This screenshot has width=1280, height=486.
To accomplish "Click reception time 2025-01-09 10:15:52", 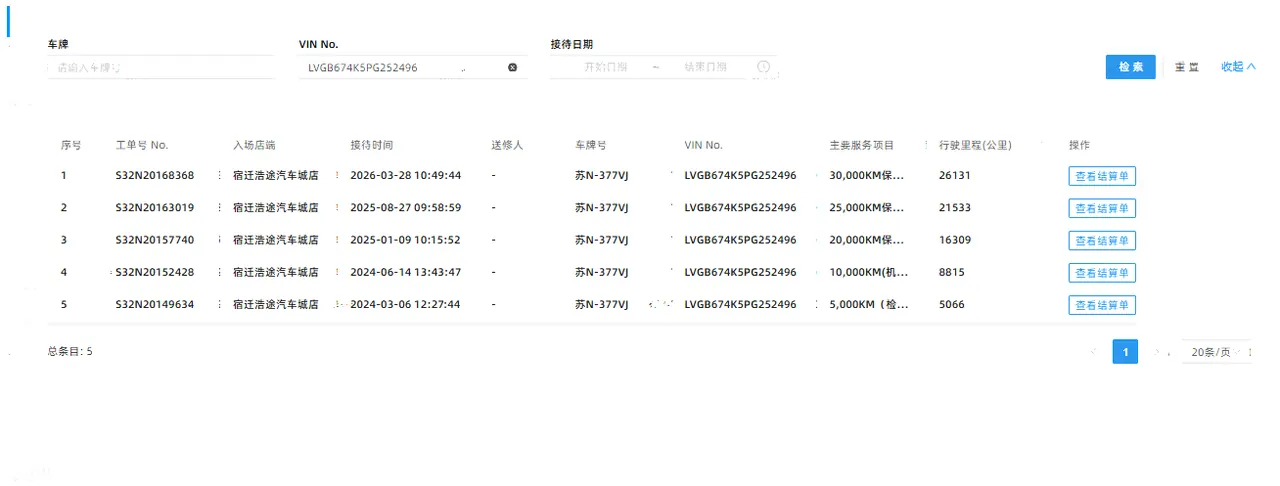I will (x=405, y=240).
